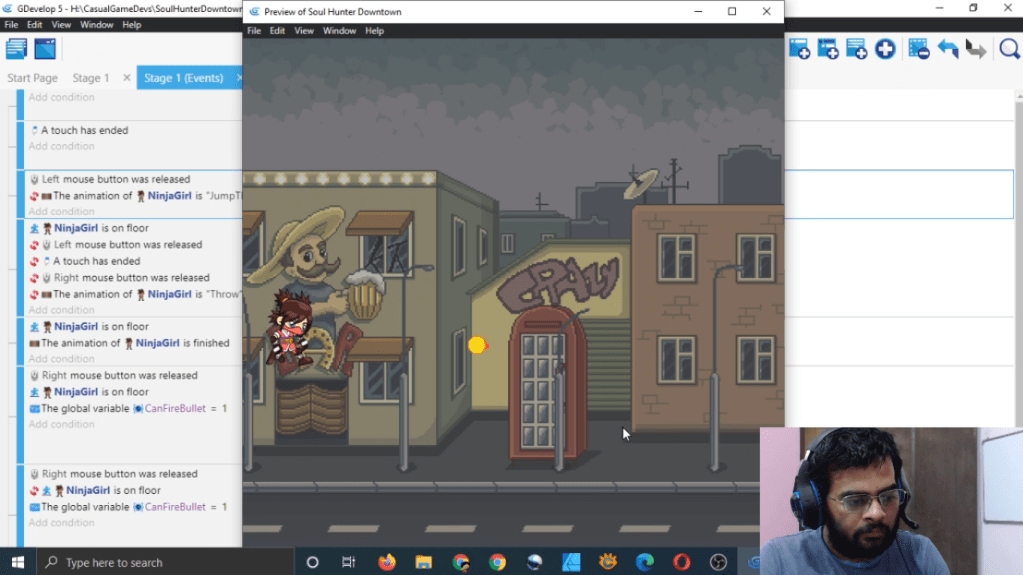The image size is (1023, 575).
Task: Open Task View on the taskbar
Action: (x=348, y=562)
